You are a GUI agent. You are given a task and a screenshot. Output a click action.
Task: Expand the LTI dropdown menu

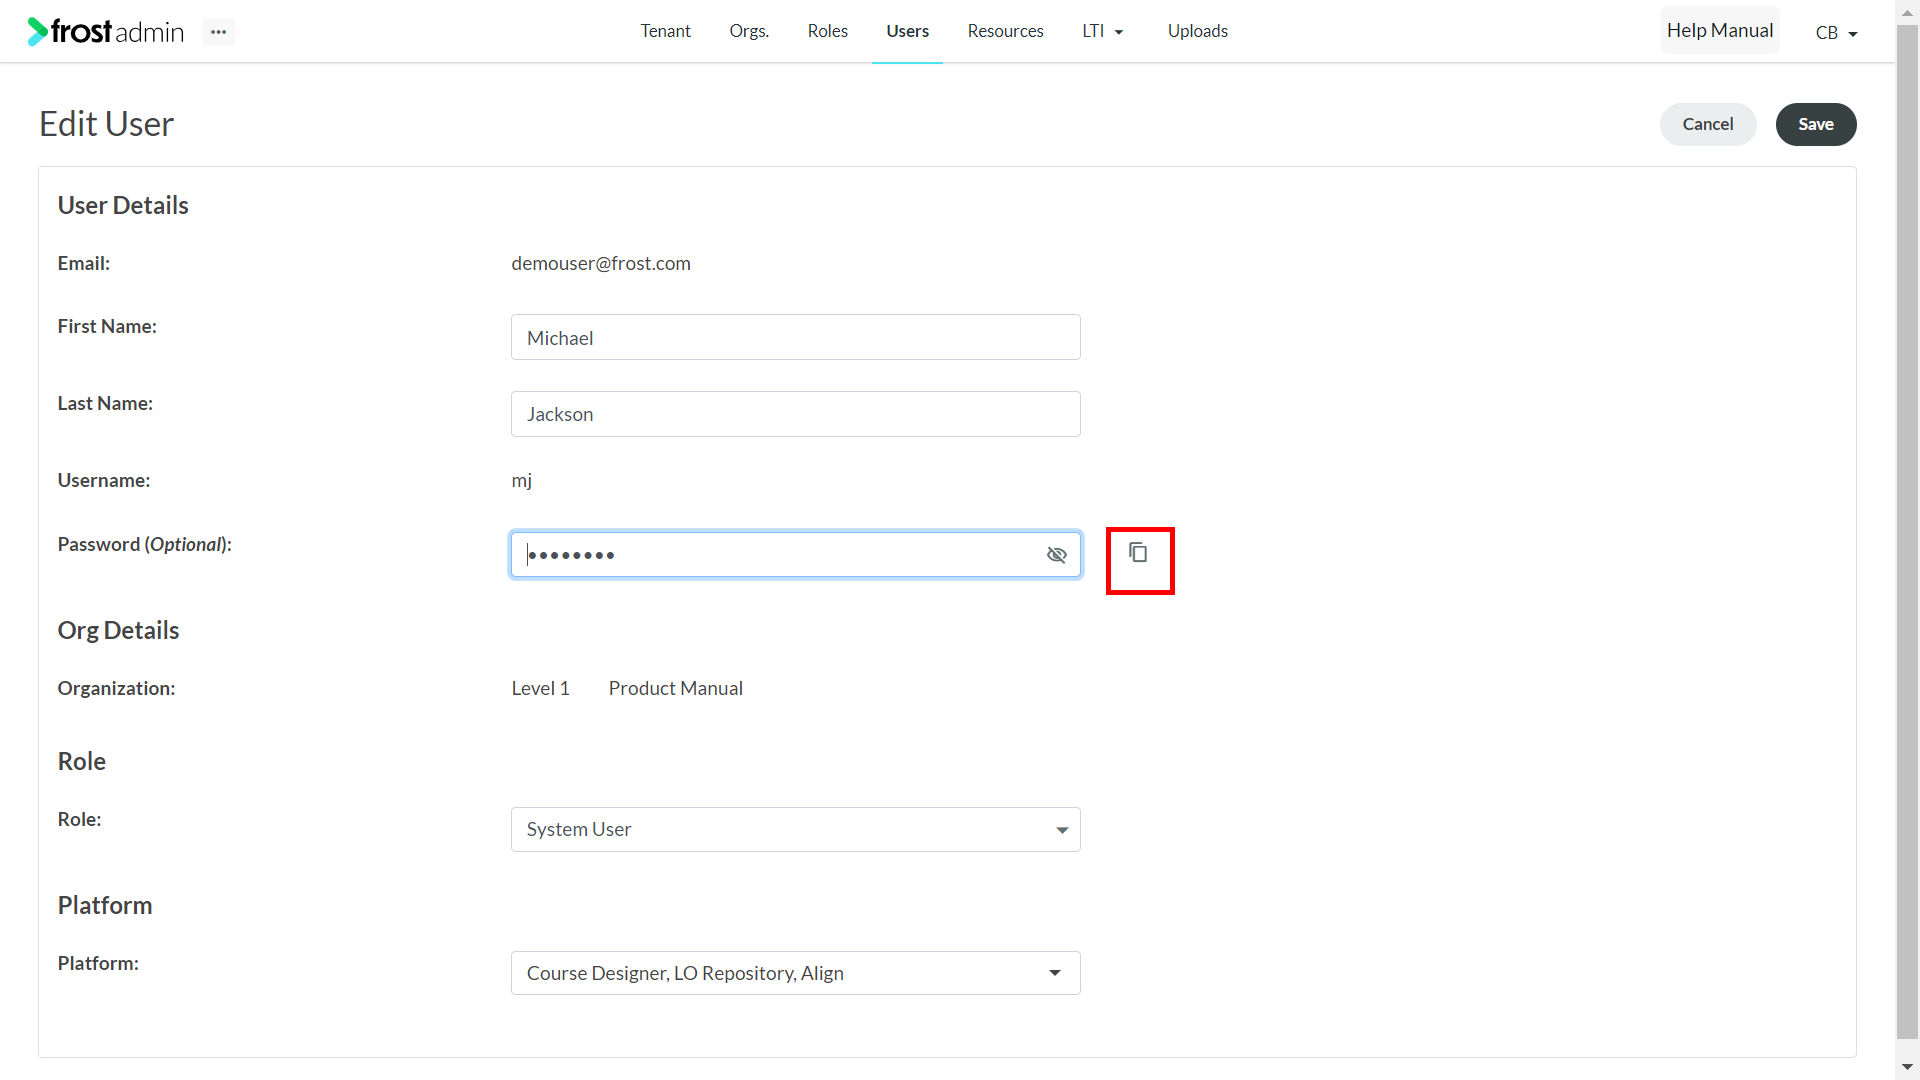[x=1103, y=31]
